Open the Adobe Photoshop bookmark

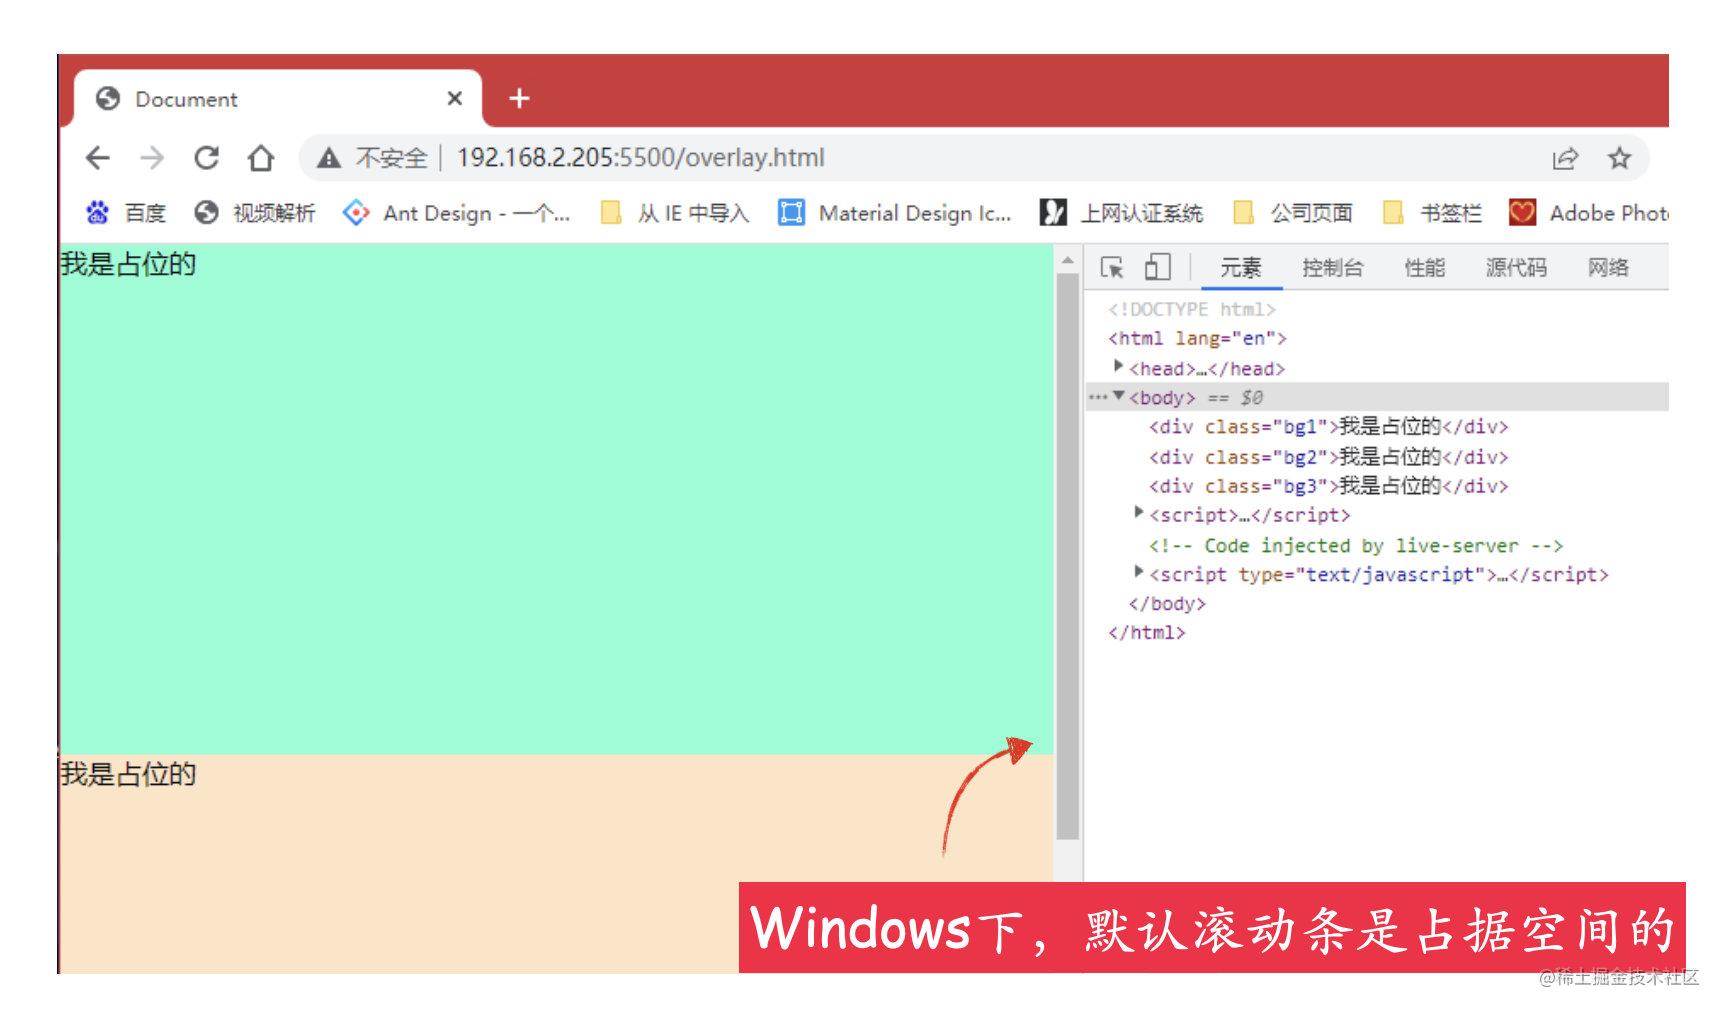[1588, 213]
